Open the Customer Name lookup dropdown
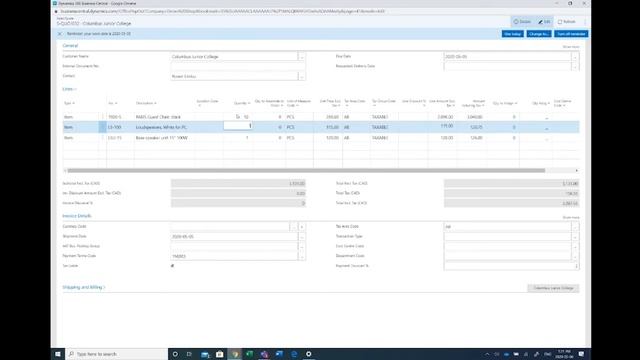 [x=302, y=57]
